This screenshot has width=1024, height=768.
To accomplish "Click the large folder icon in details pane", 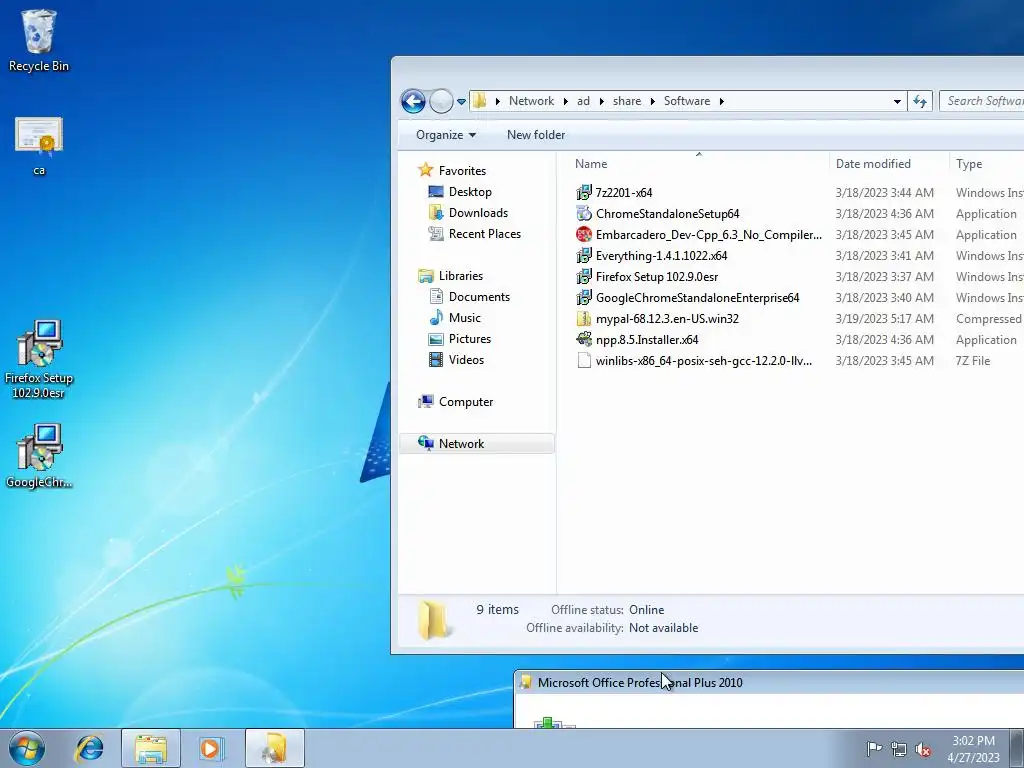I will (432, 618).
